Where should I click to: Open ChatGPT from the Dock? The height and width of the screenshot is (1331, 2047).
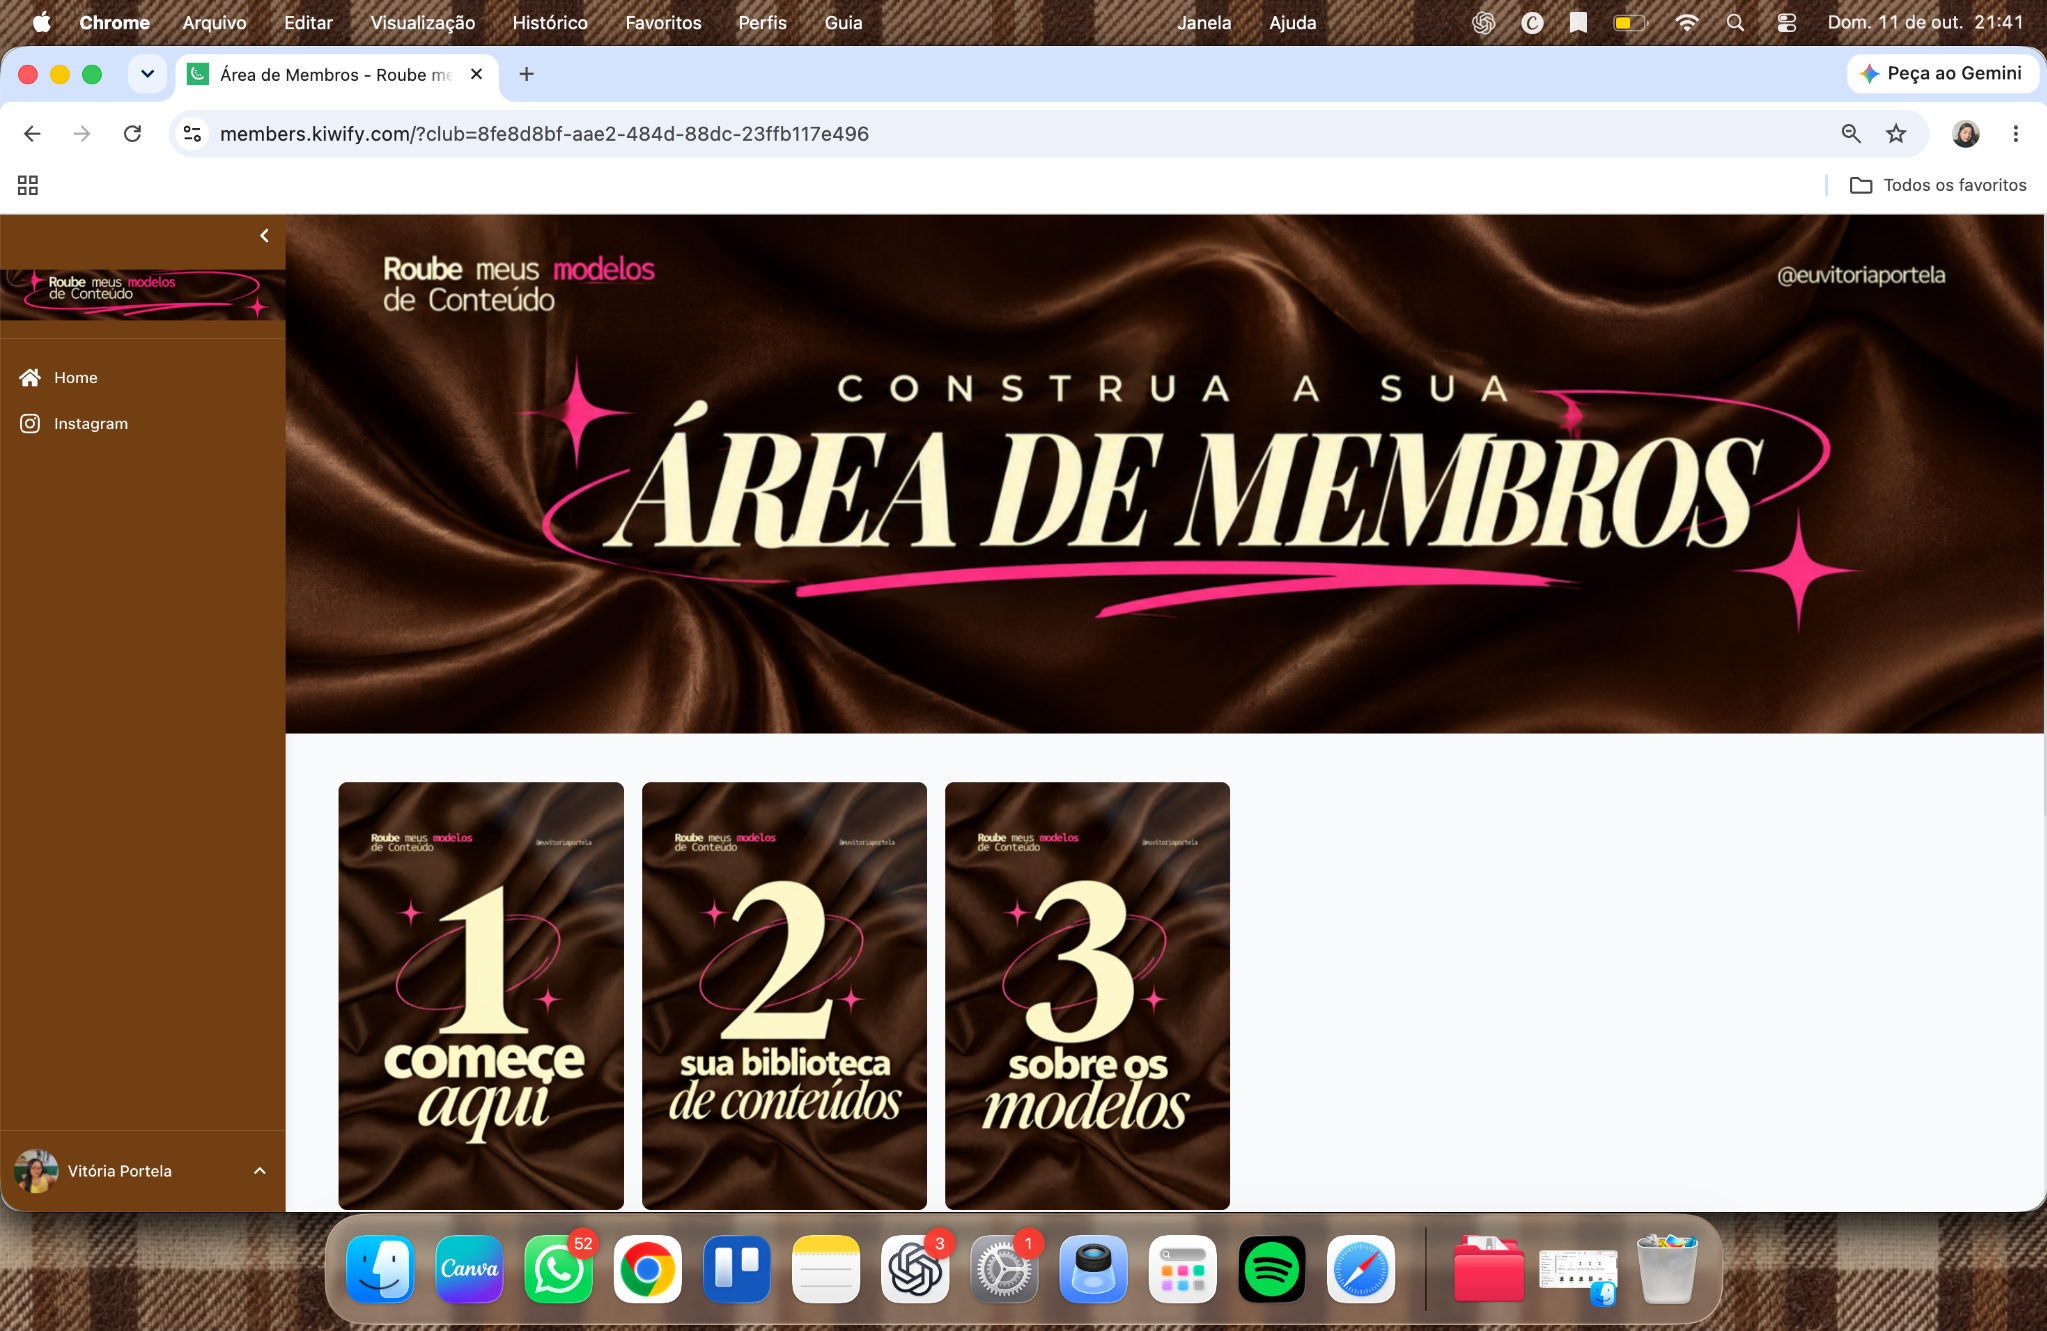click(x=915, y=1269)
